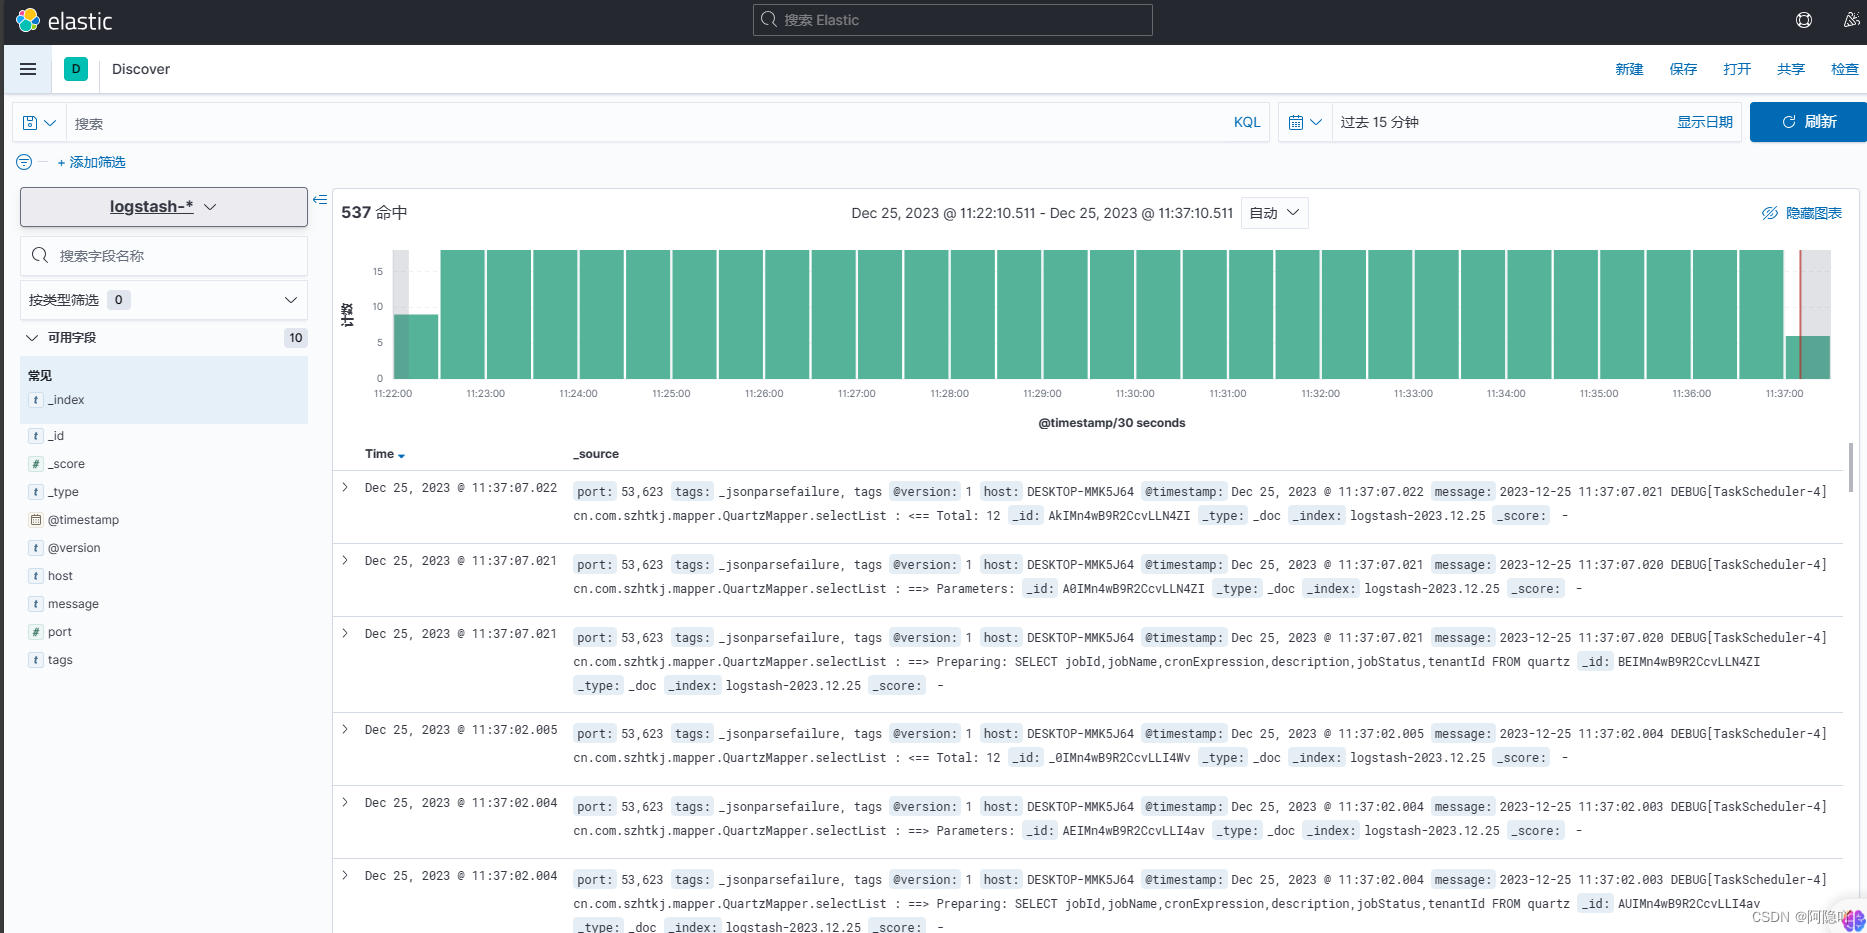
Task: Click 打开 in the top action menu
Action: click(1737, 69)
